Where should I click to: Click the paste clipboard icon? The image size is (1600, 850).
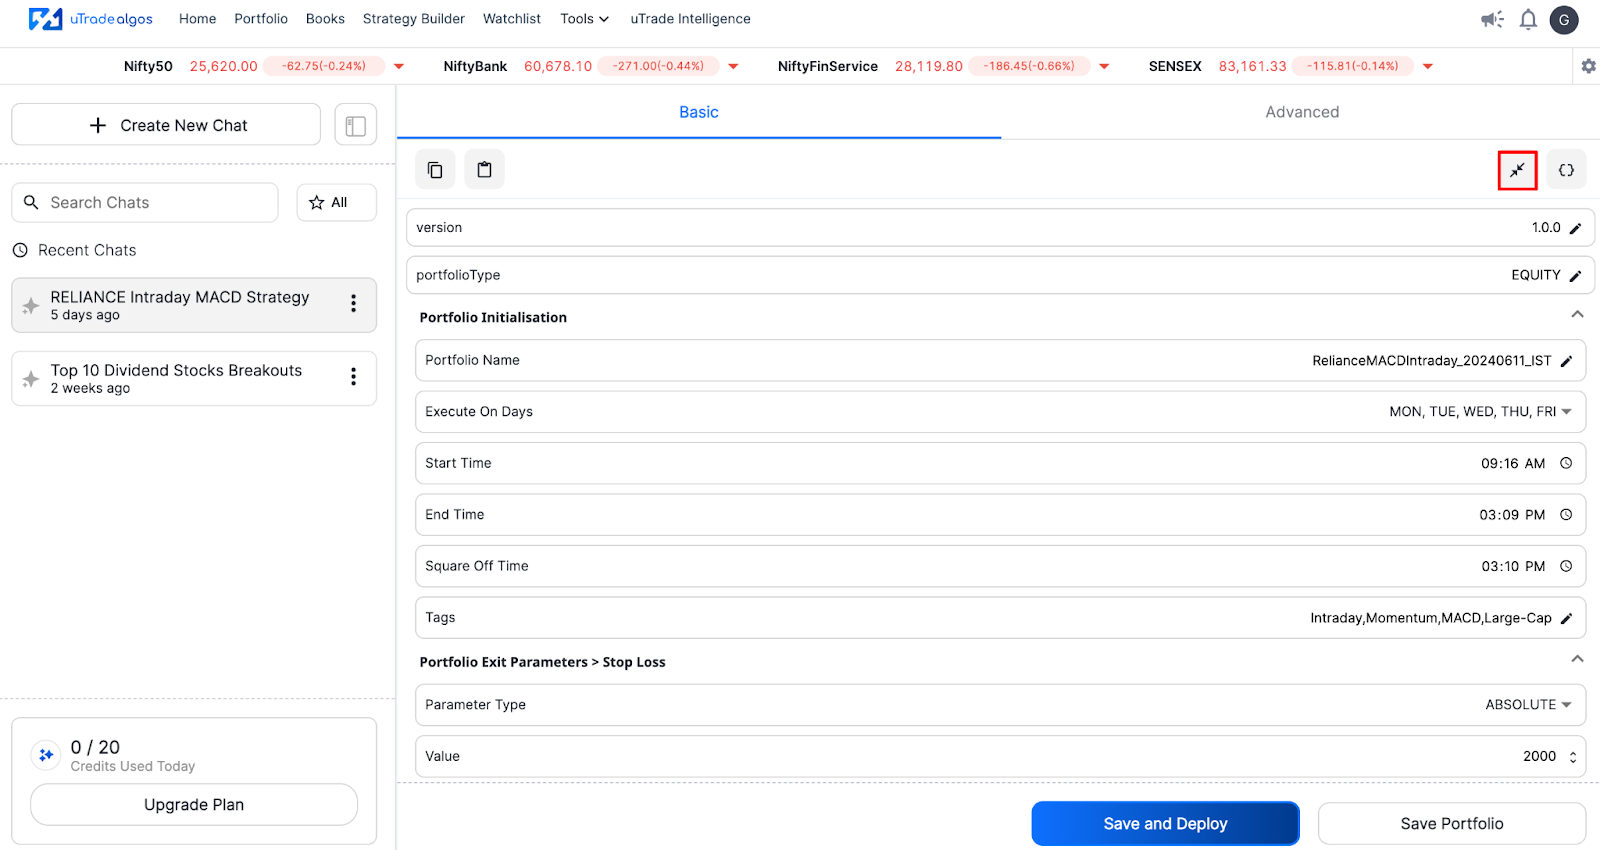coord(485,170)
